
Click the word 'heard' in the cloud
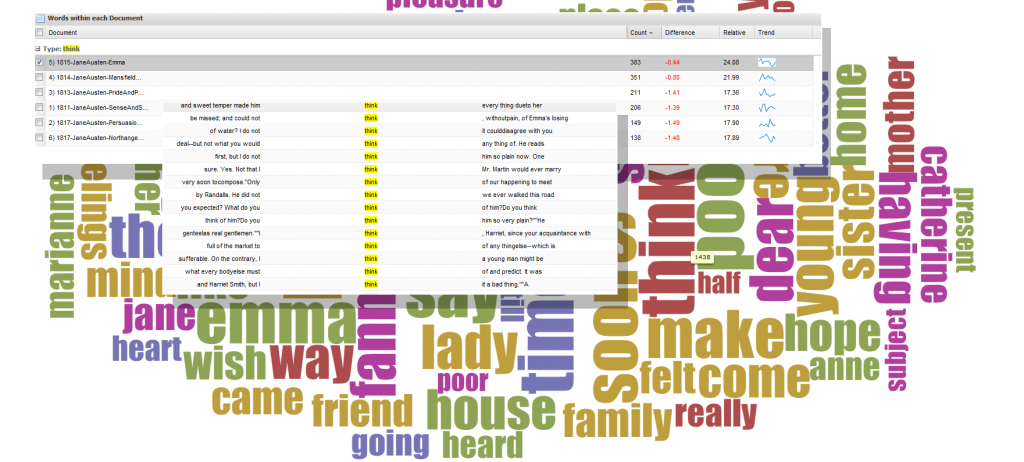tap(483, 444)
